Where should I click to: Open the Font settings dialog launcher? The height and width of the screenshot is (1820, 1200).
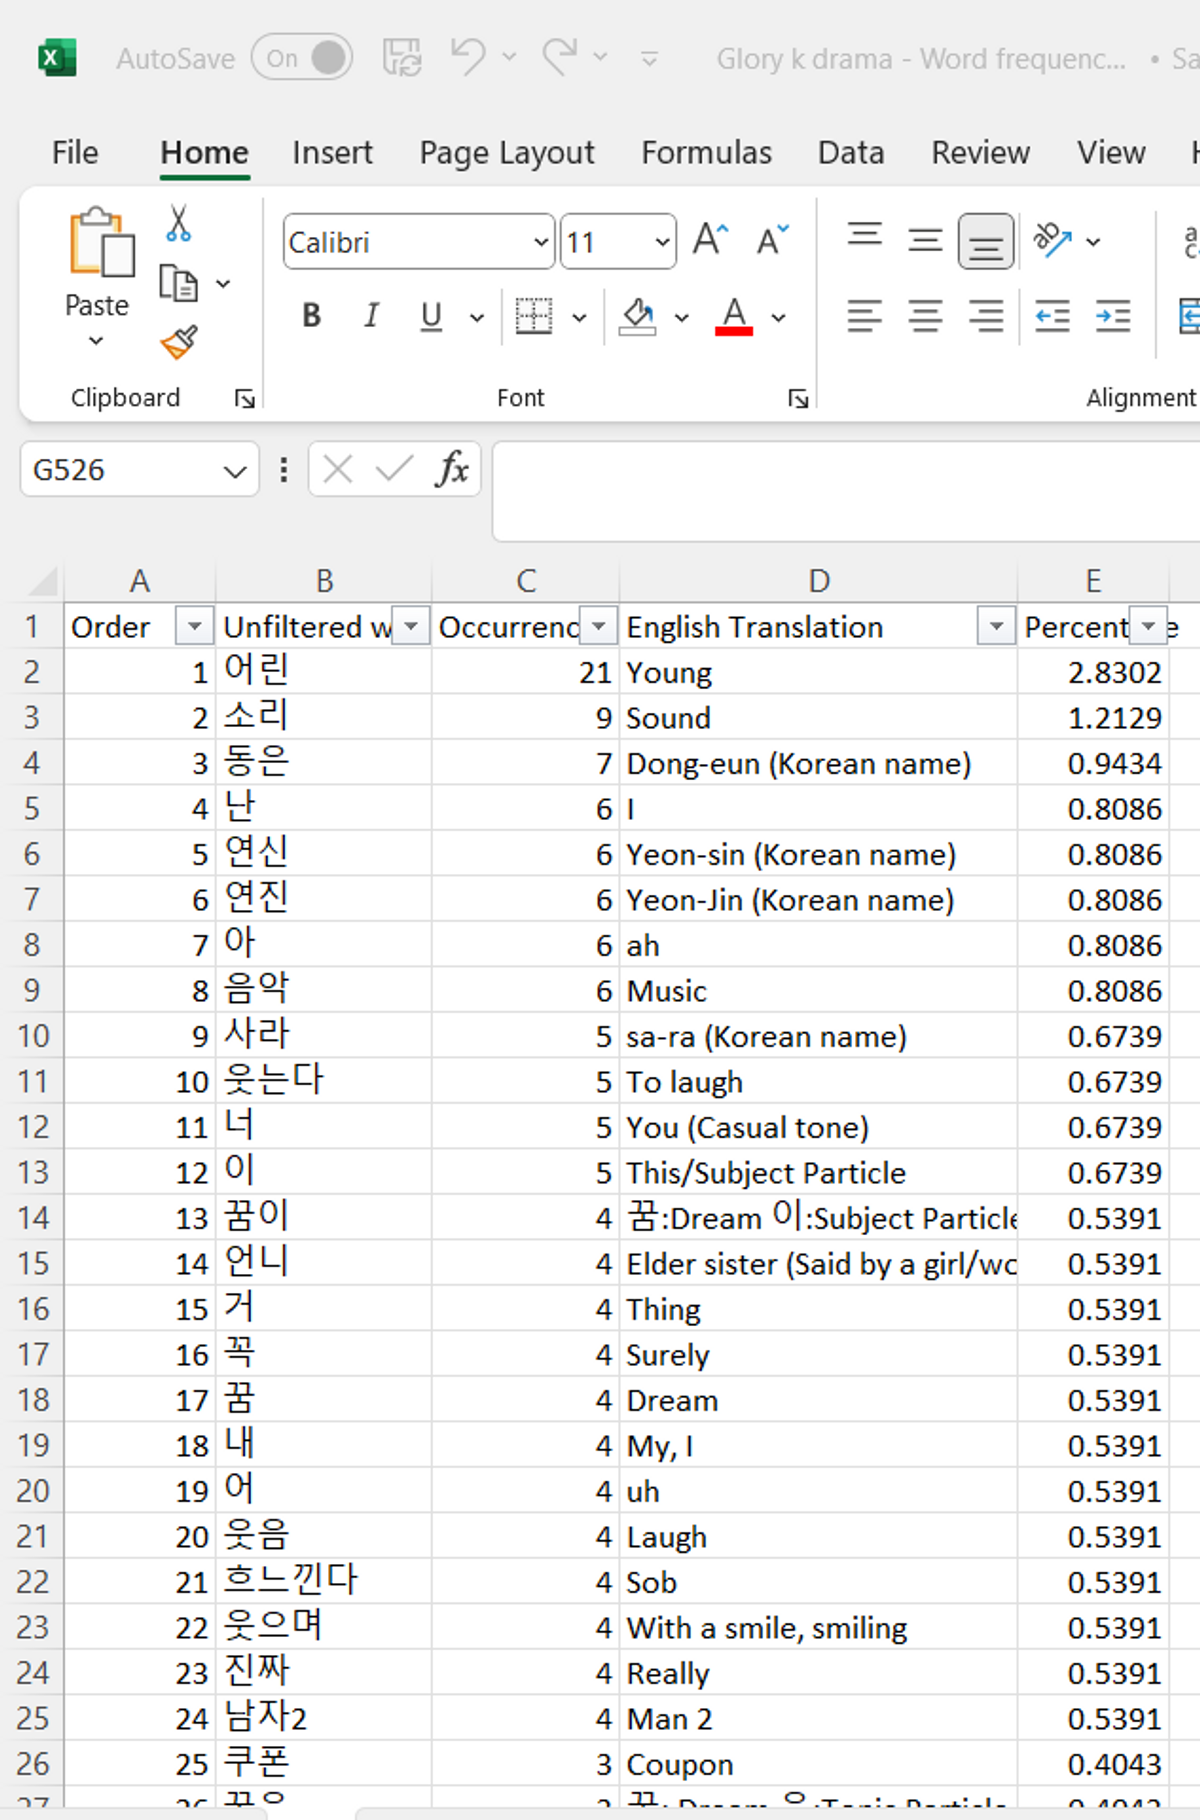click(798, 399)
